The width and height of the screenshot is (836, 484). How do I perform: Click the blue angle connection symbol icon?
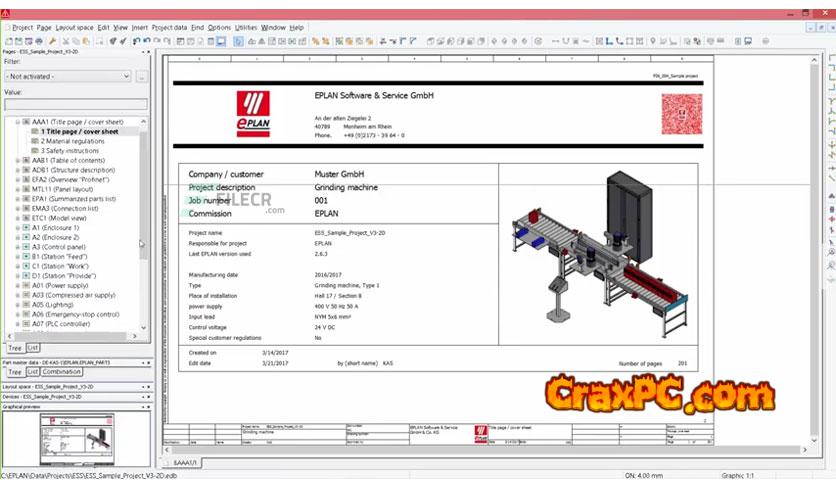pos(608,41)
